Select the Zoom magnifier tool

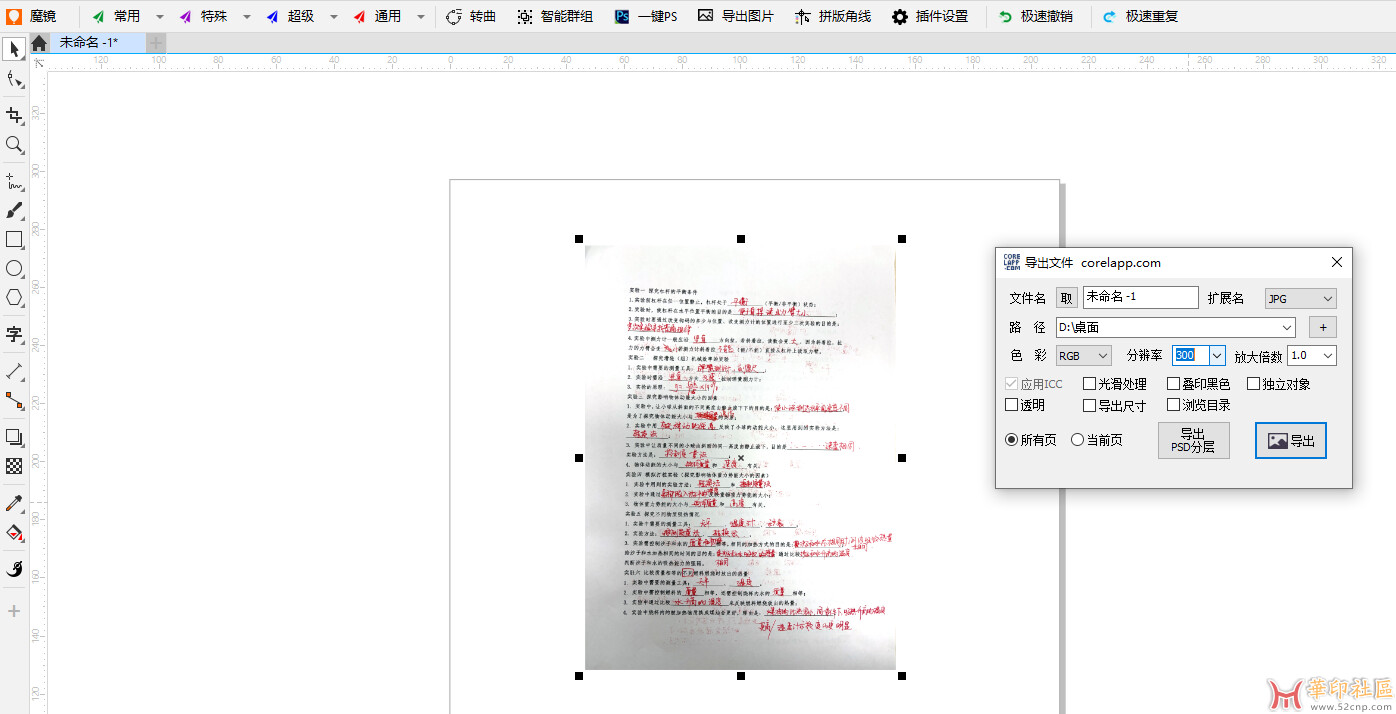(14, 146)
